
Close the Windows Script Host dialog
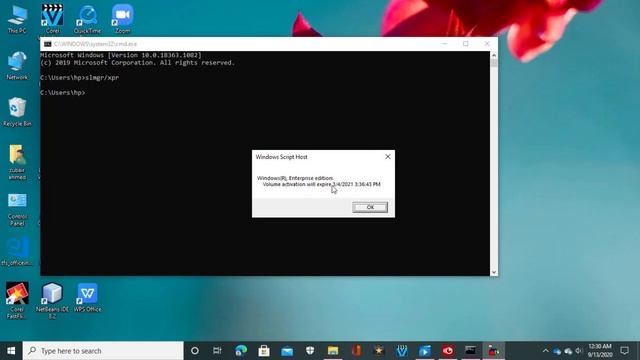(x=388, y=157)
